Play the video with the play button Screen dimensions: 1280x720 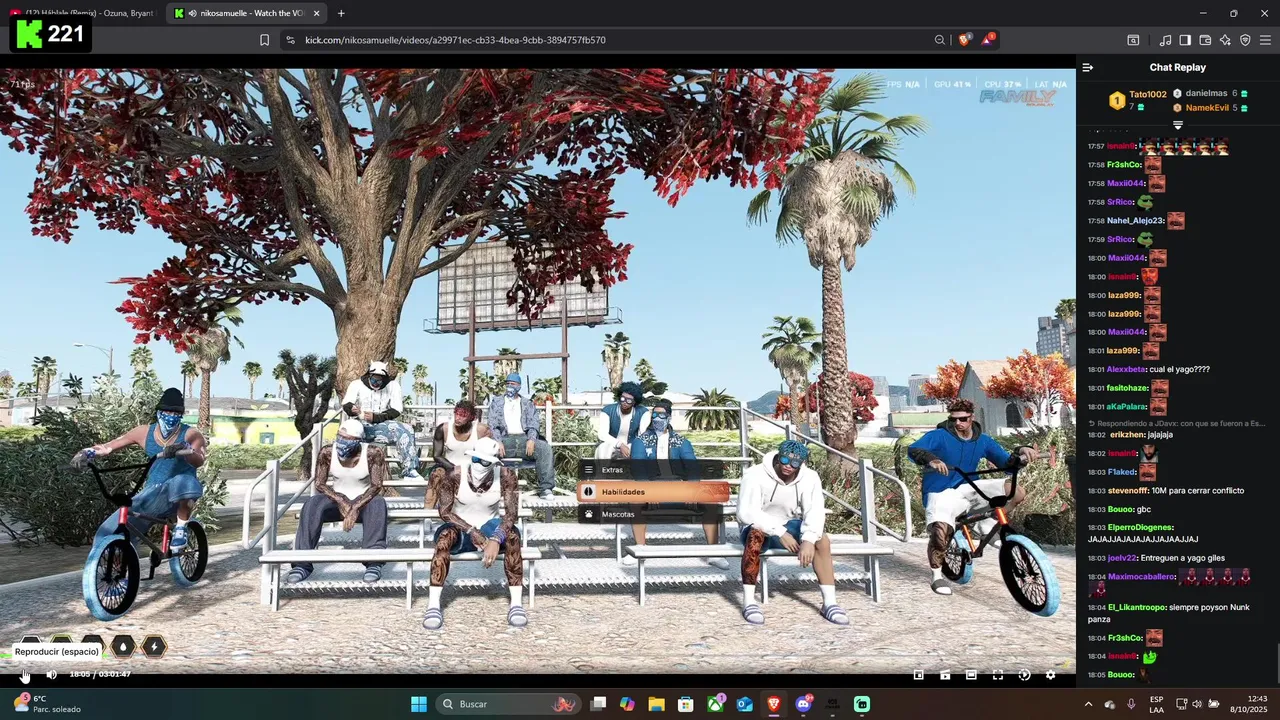click(24, 675)
